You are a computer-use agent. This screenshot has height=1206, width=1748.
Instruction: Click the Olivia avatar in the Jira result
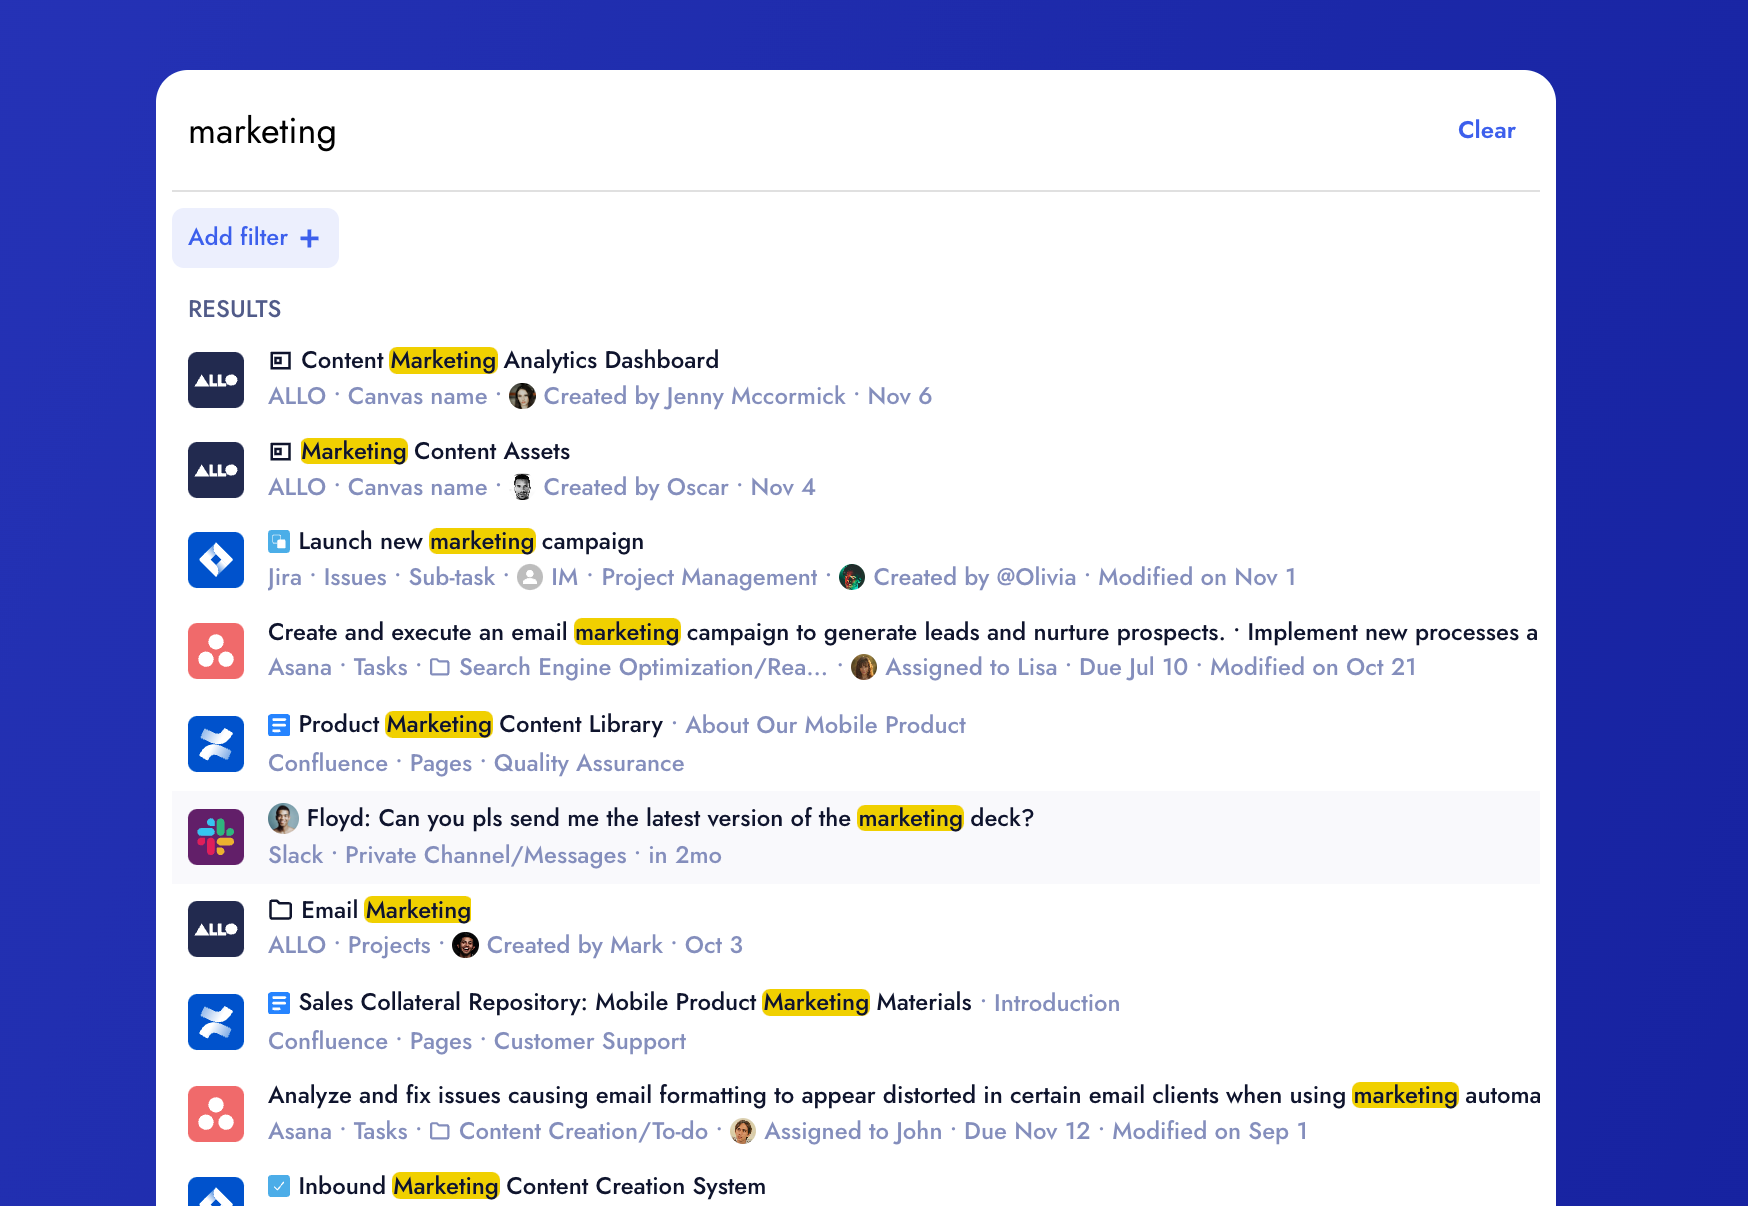852,578
